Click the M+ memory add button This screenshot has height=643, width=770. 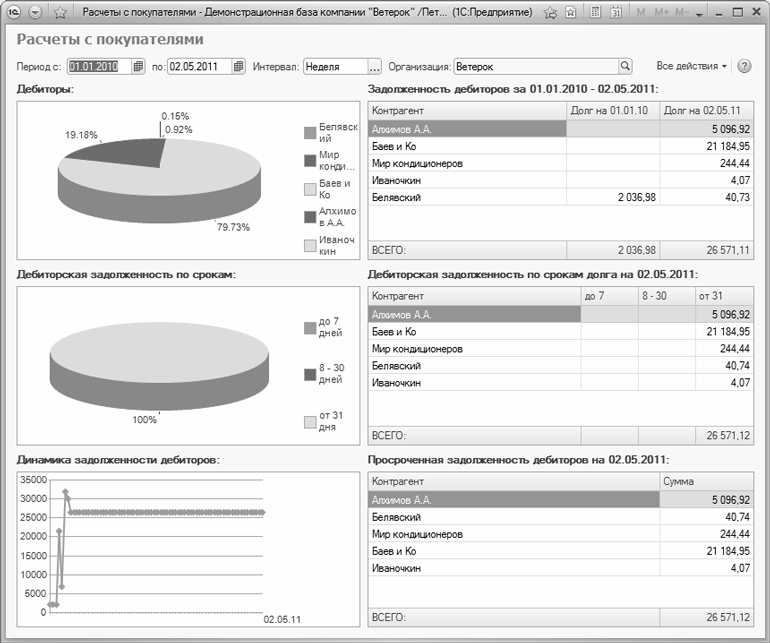(x=661, y=12)
